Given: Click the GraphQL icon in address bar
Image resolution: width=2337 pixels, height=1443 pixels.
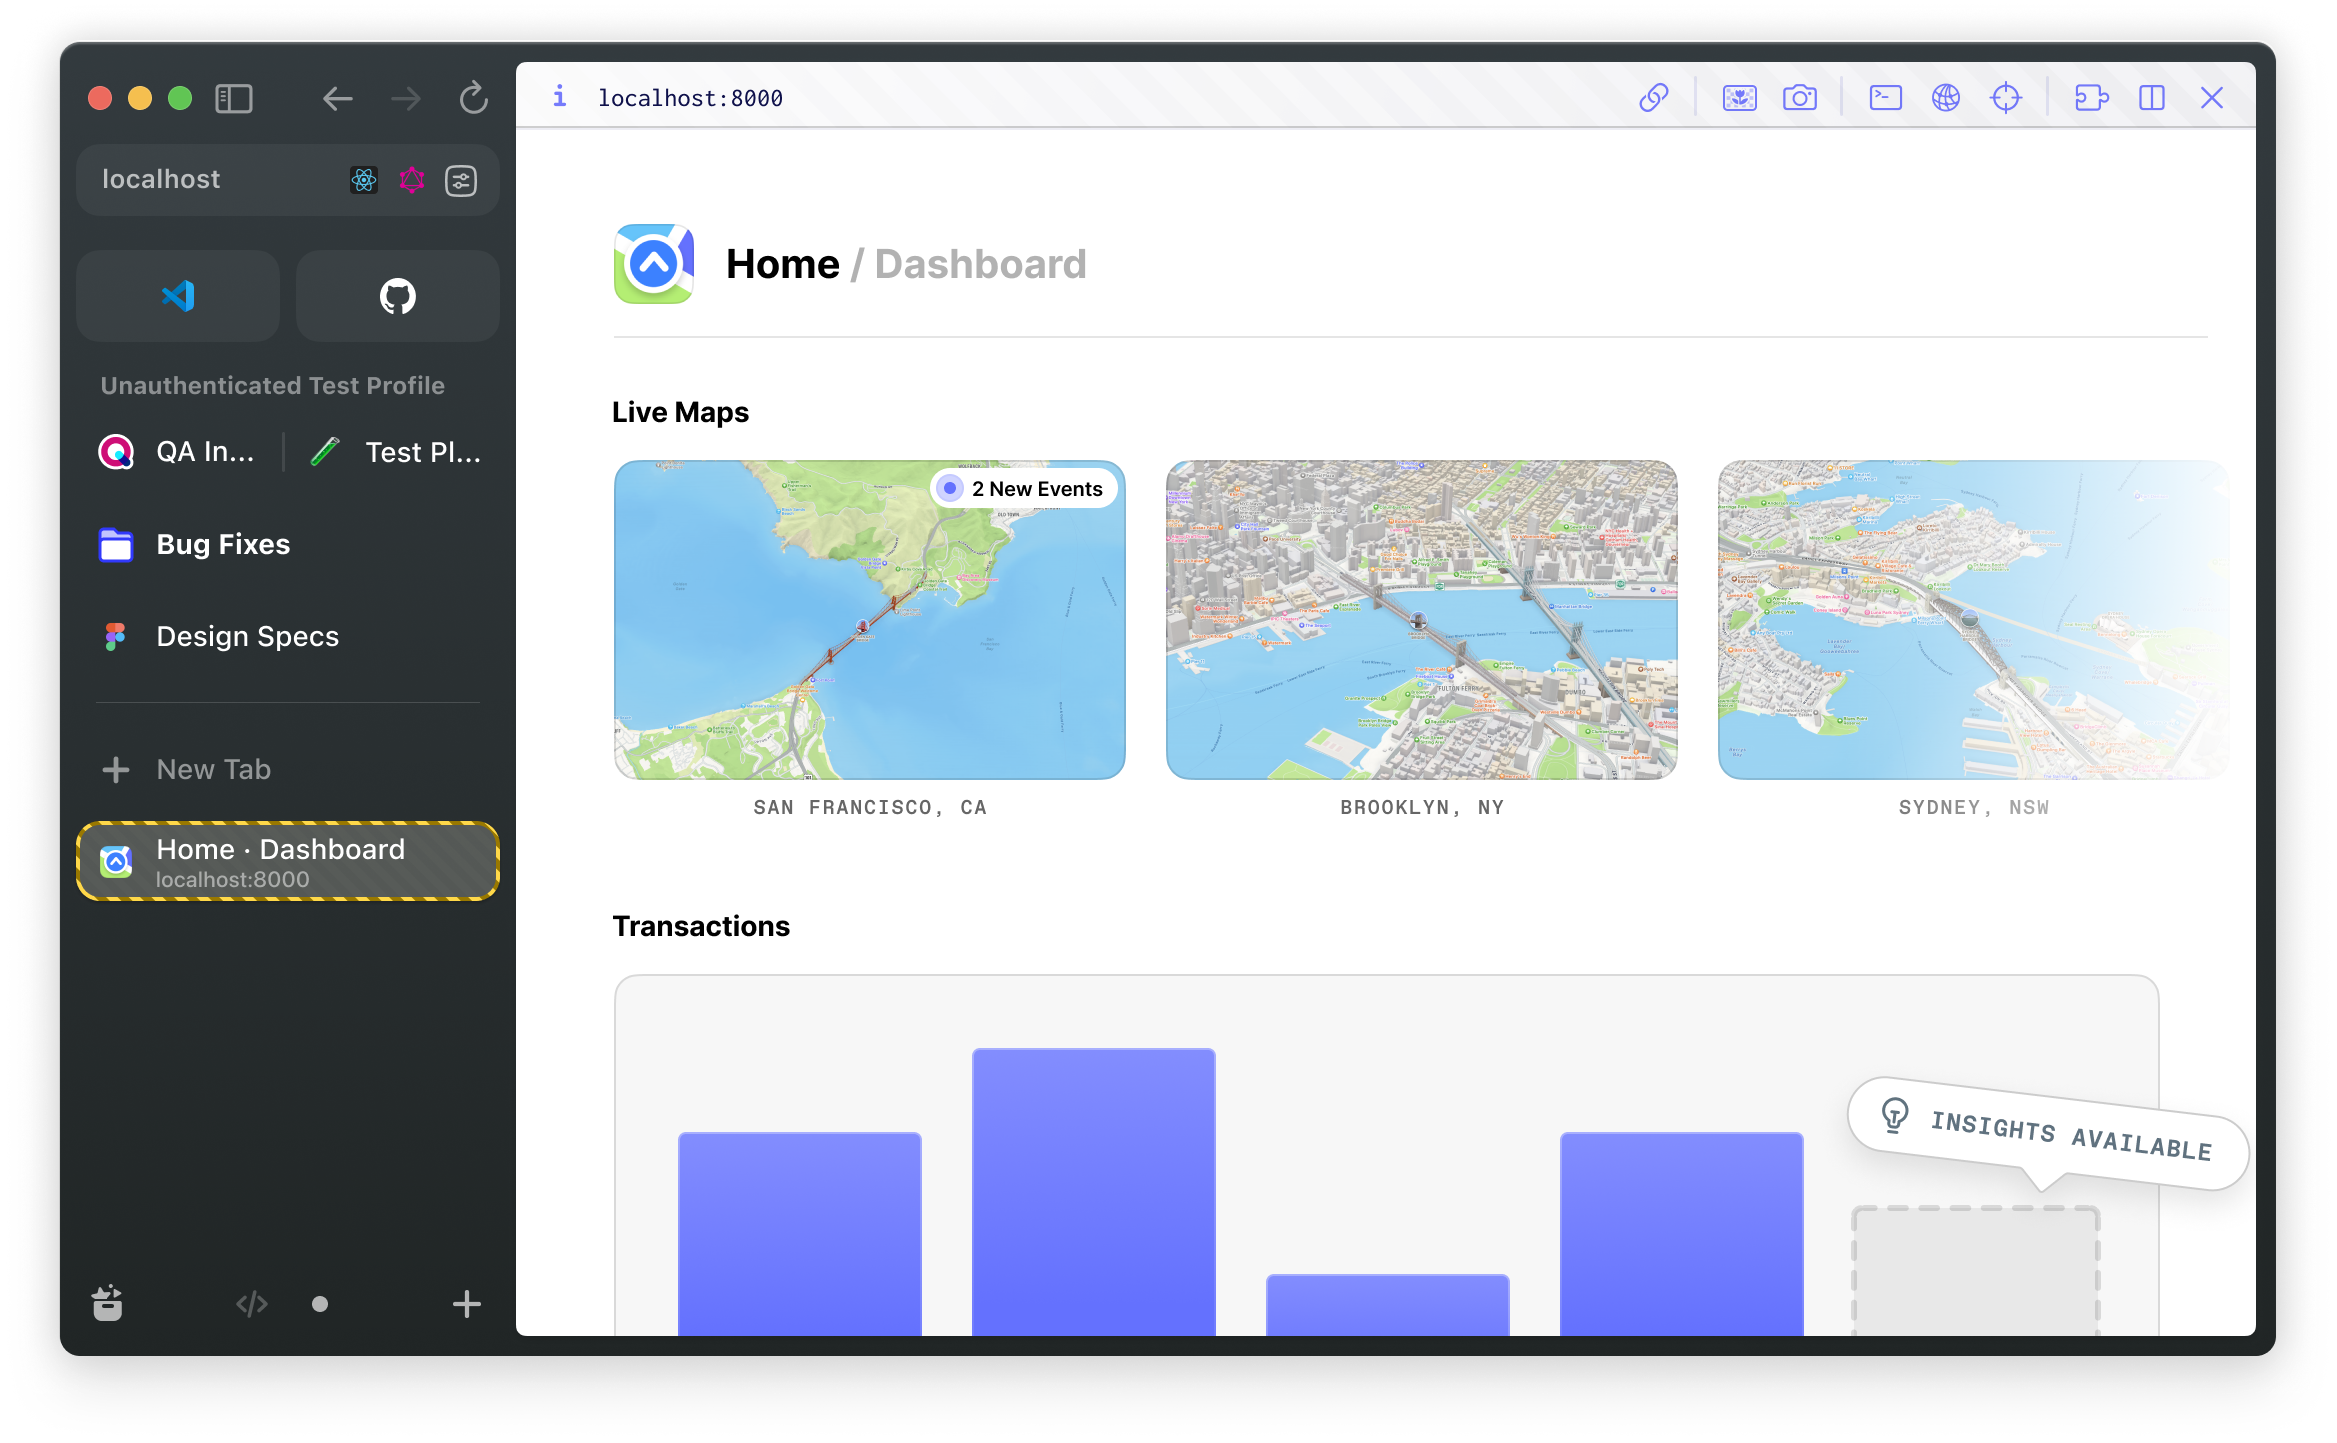Looking at the screenshot, I should 412,180.
